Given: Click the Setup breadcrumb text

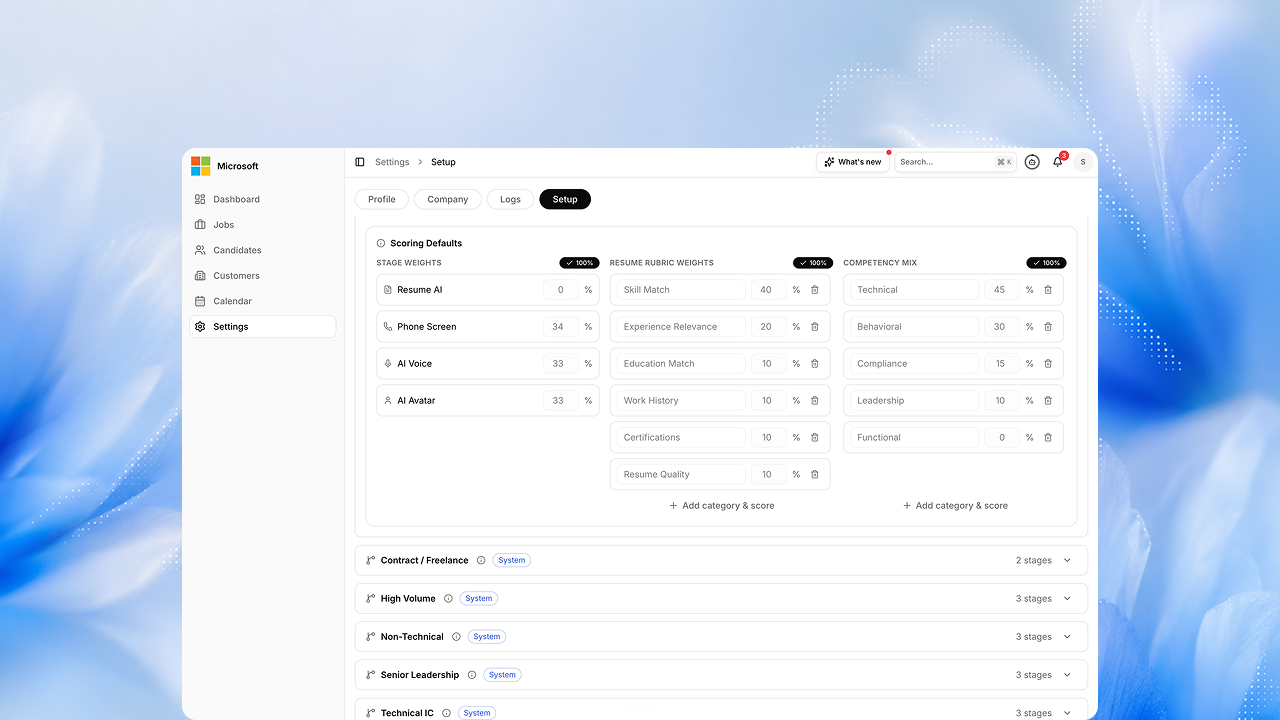Looking at the screenshot, I should (x=443, y=162).
